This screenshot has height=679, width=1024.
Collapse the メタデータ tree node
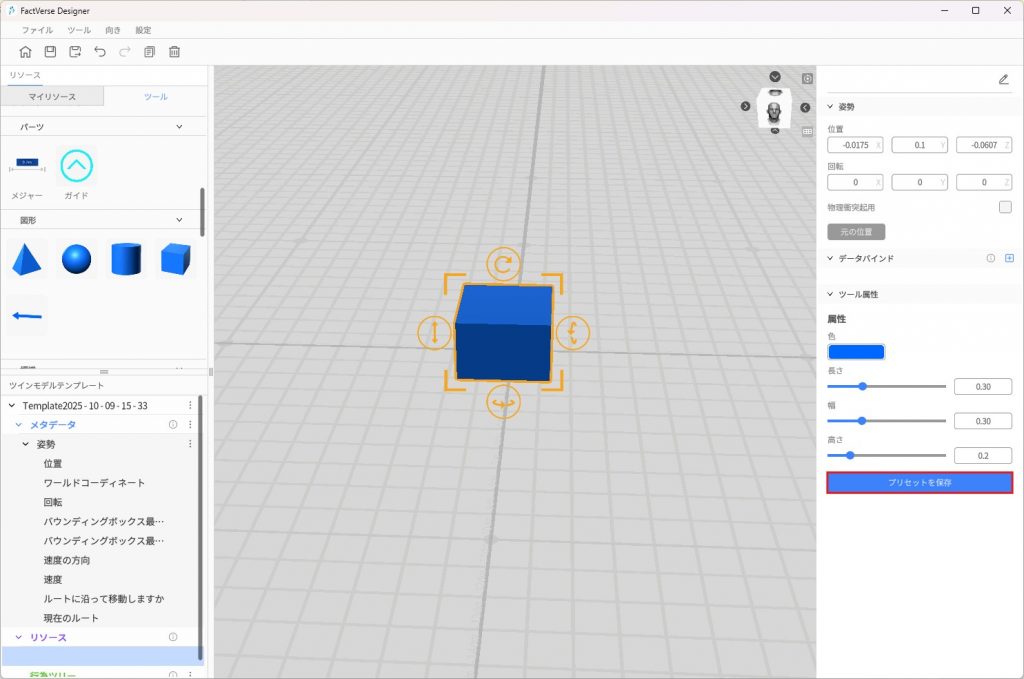coord(18,425)
